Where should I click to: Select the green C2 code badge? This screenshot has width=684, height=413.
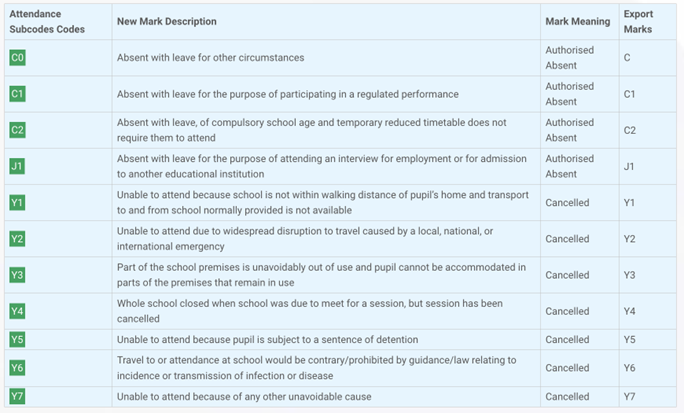(x=17, y=130)
